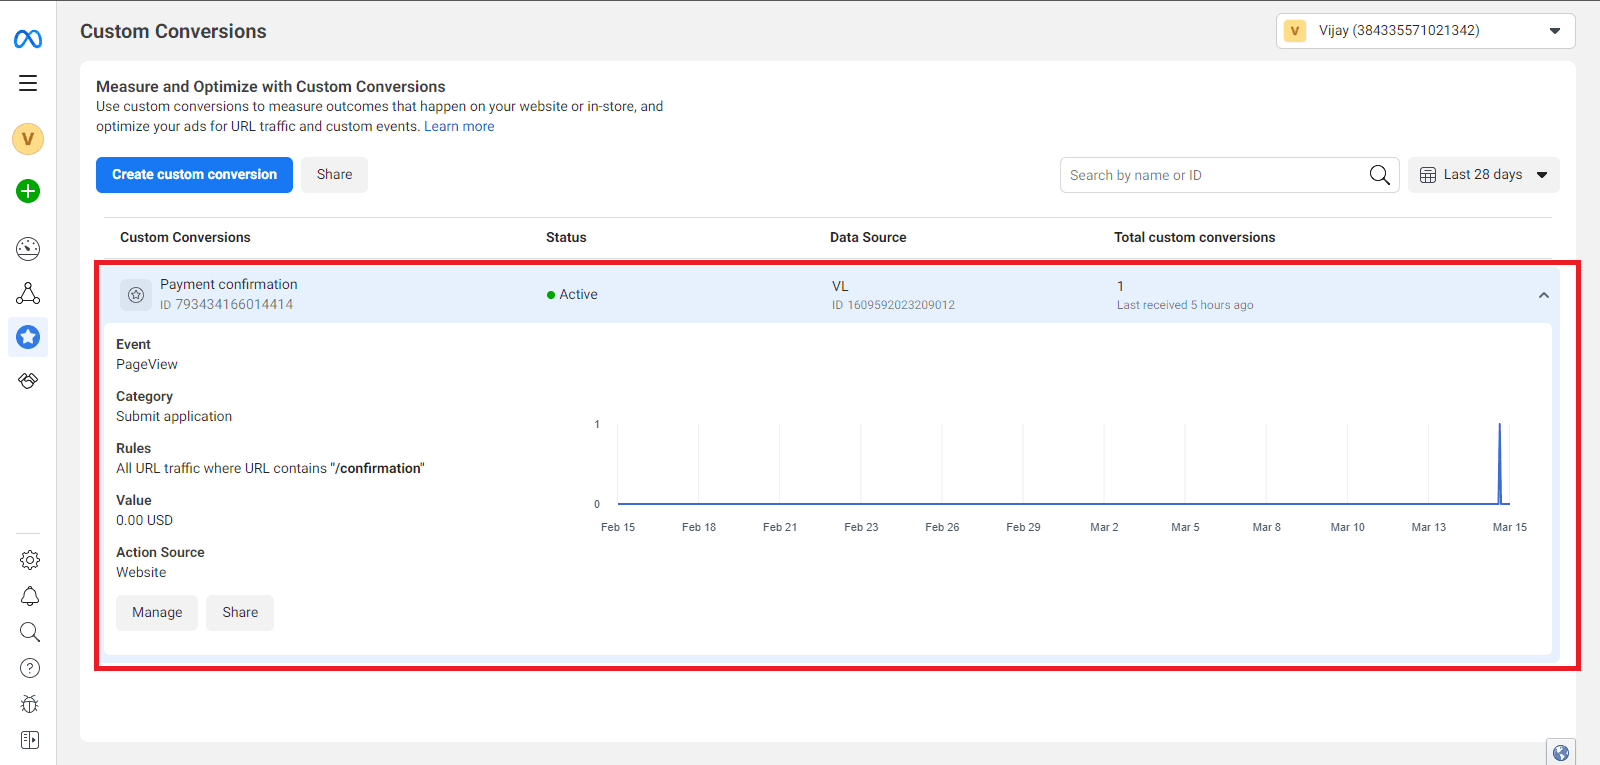Collapse the Payment confirmation row
This screenshot has height=765, width=1600.
[x=1543, y=295]
